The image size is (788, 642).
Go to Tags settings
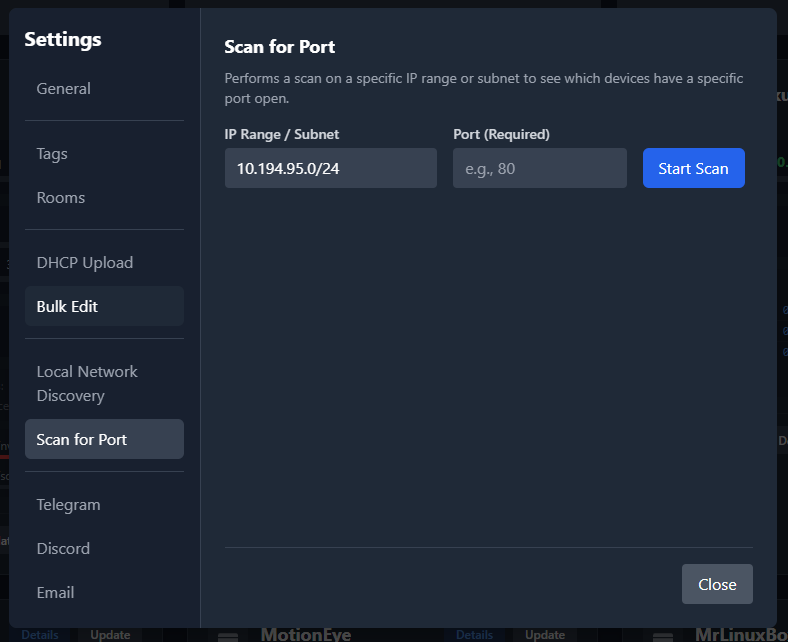(52, 154)
